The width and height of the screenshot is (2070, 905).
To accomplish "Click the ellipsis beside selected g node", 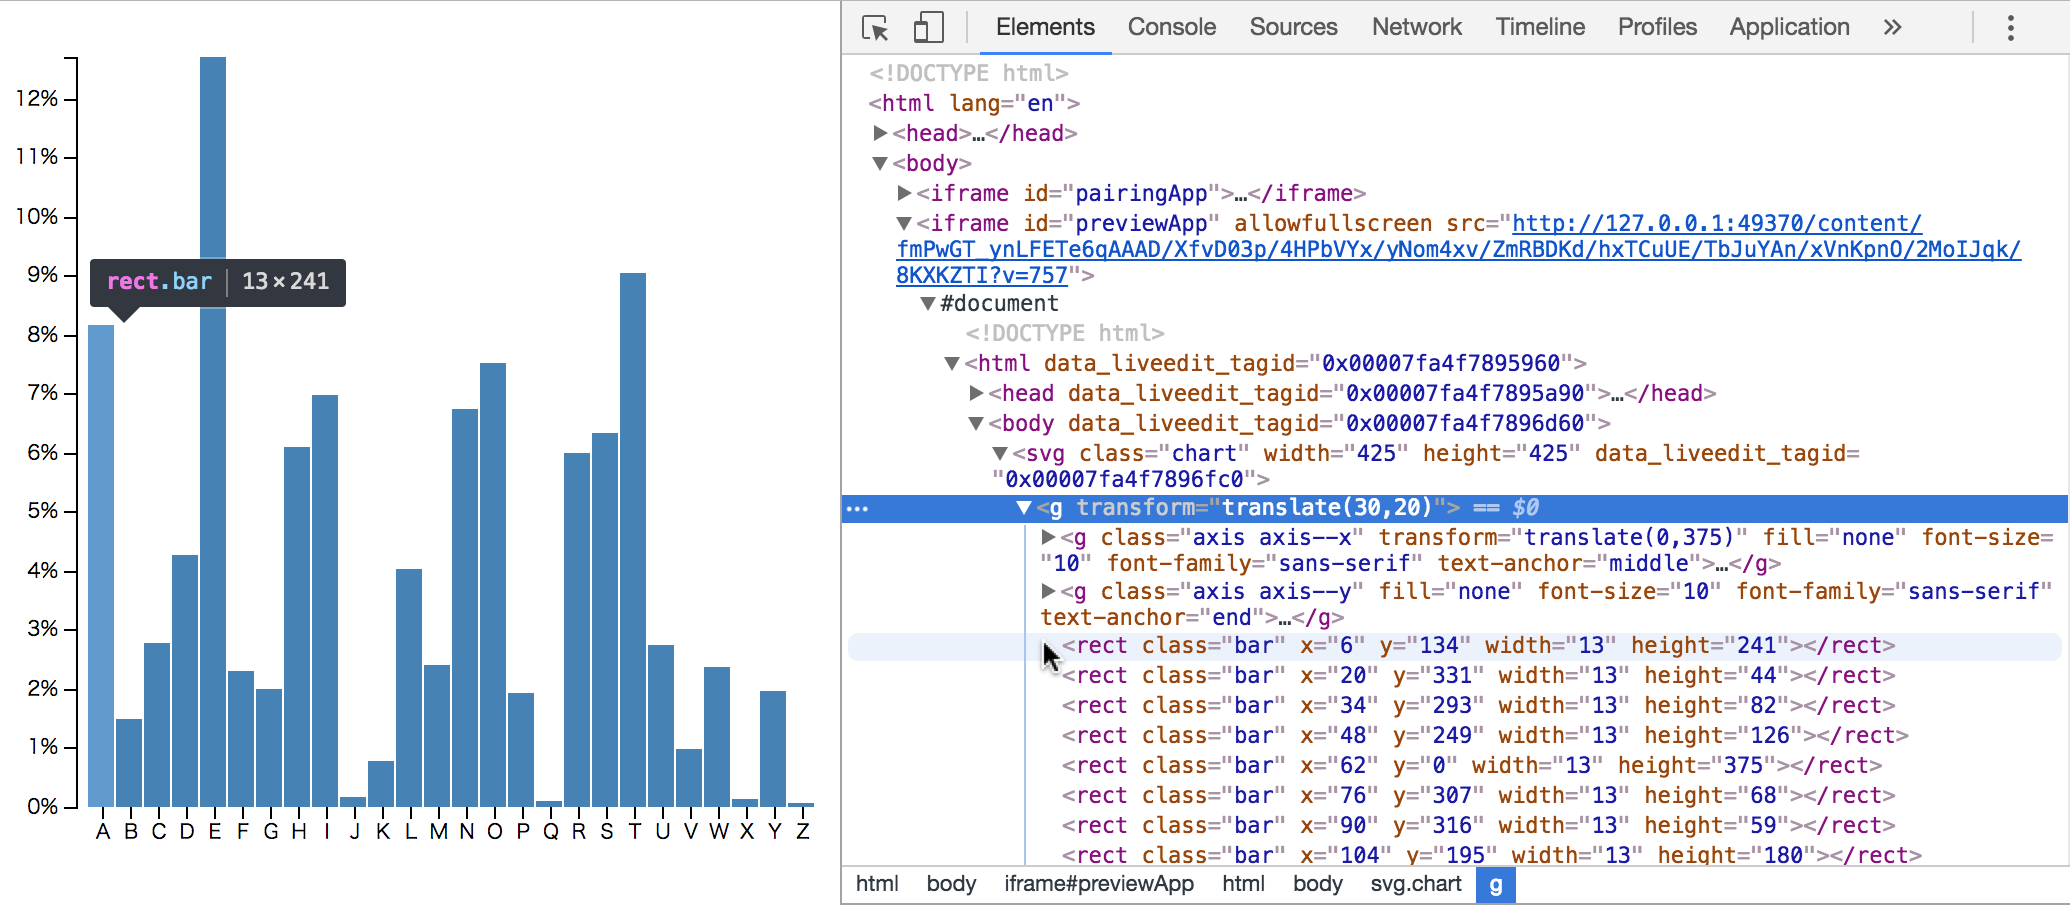I will click(857, 509).
